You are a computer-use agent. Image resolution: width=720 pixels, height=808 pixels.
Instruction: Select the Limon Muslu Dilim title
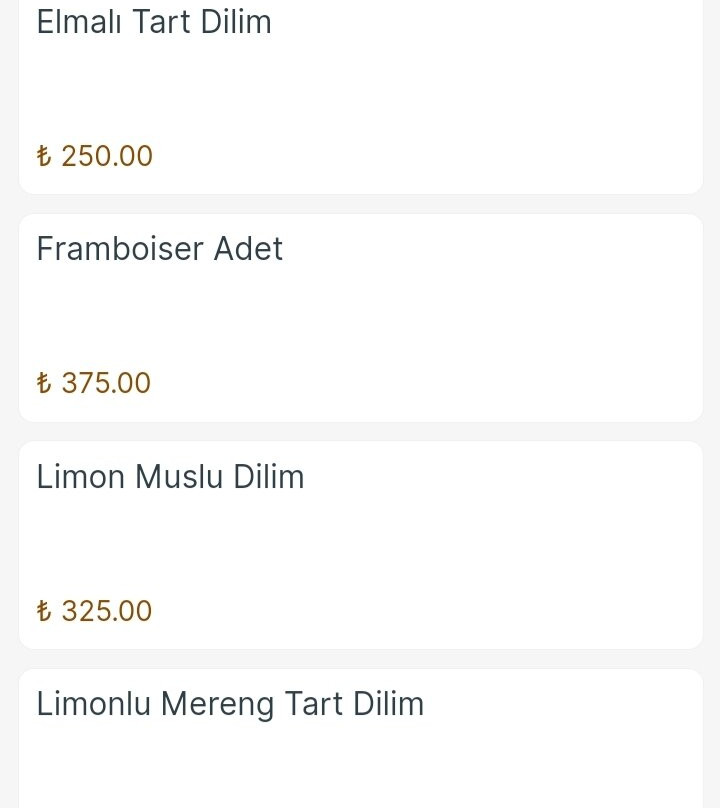(x=170, y=476)
